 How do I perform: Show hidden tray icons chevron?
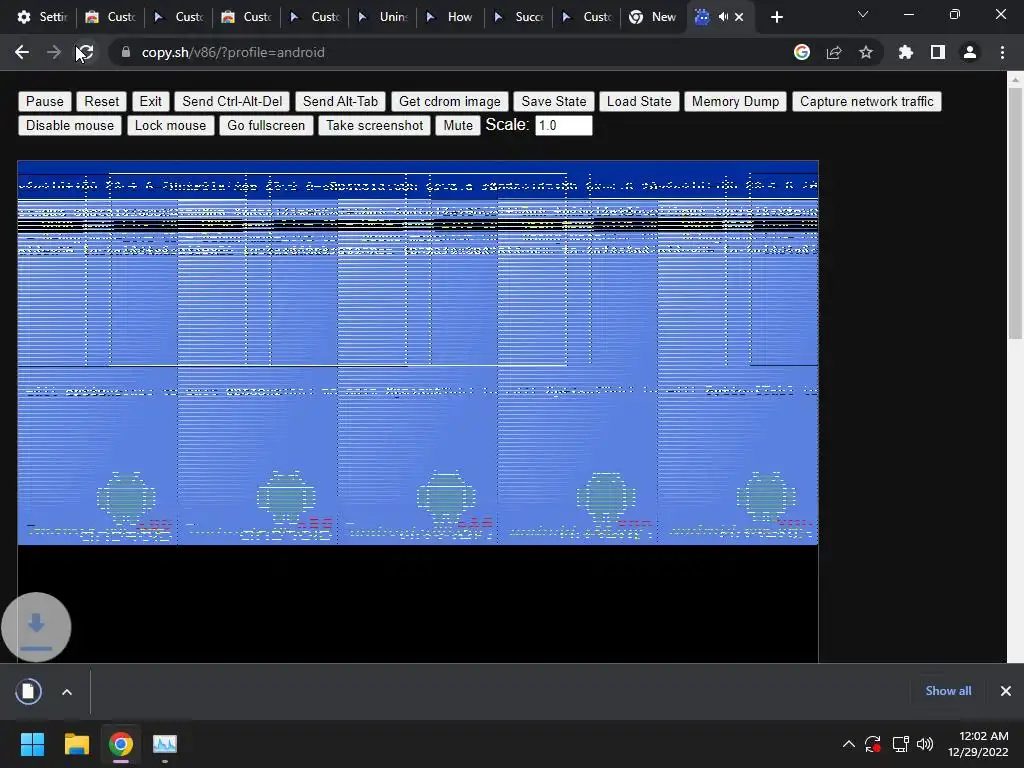[x=848, y=744]
